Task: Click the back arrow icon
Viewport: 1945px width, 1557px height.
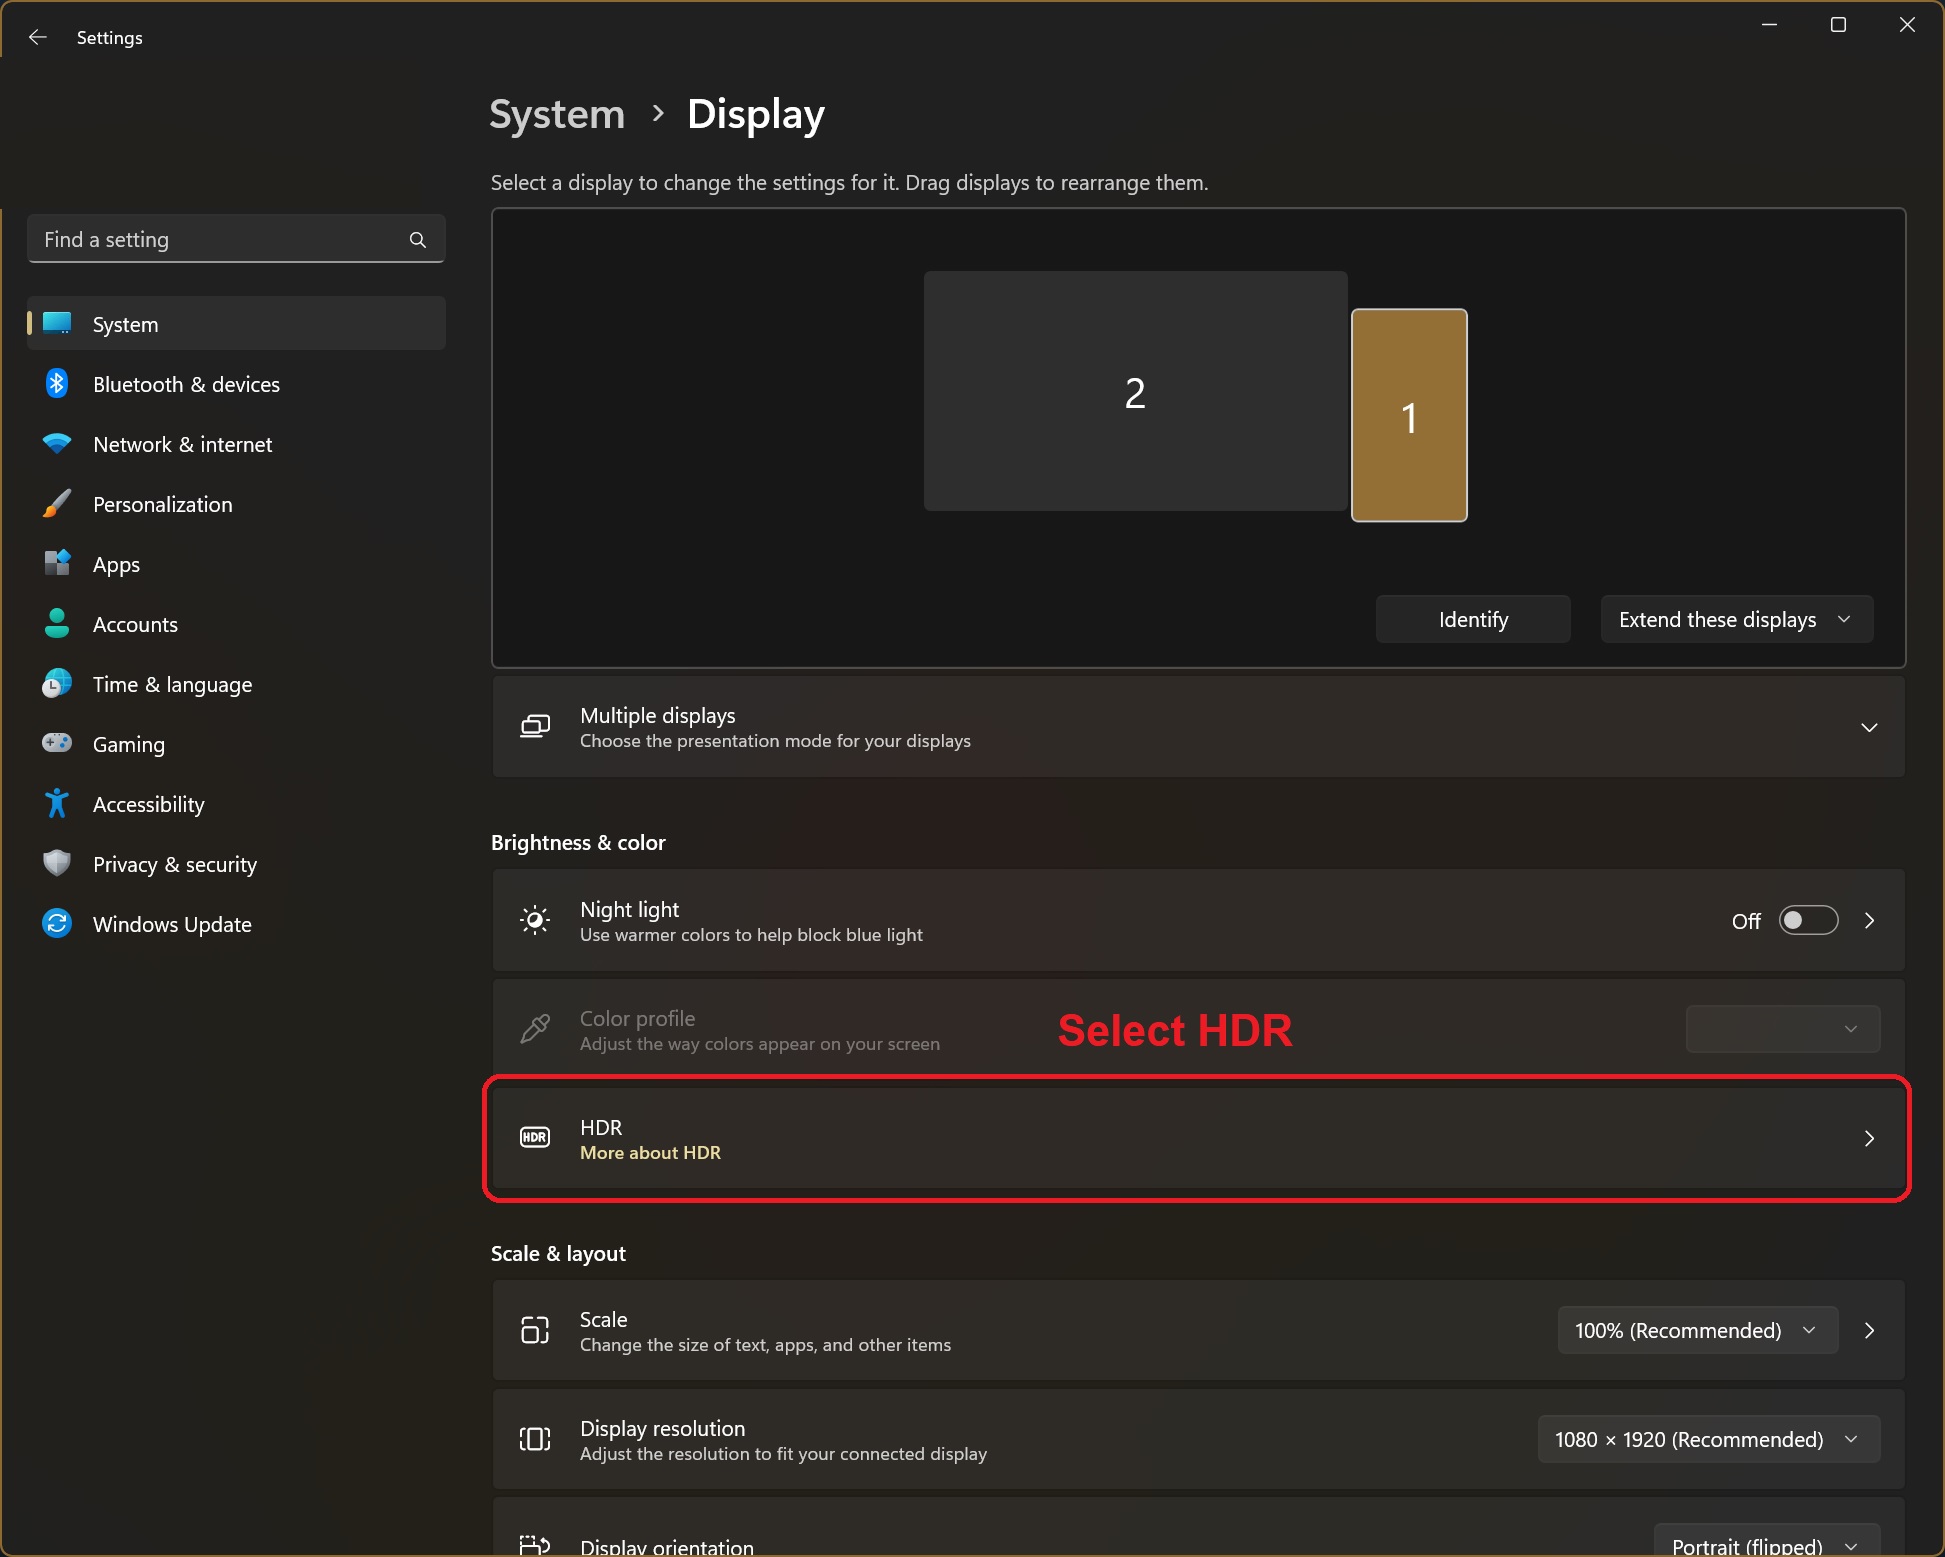Action: click(38, 37)
